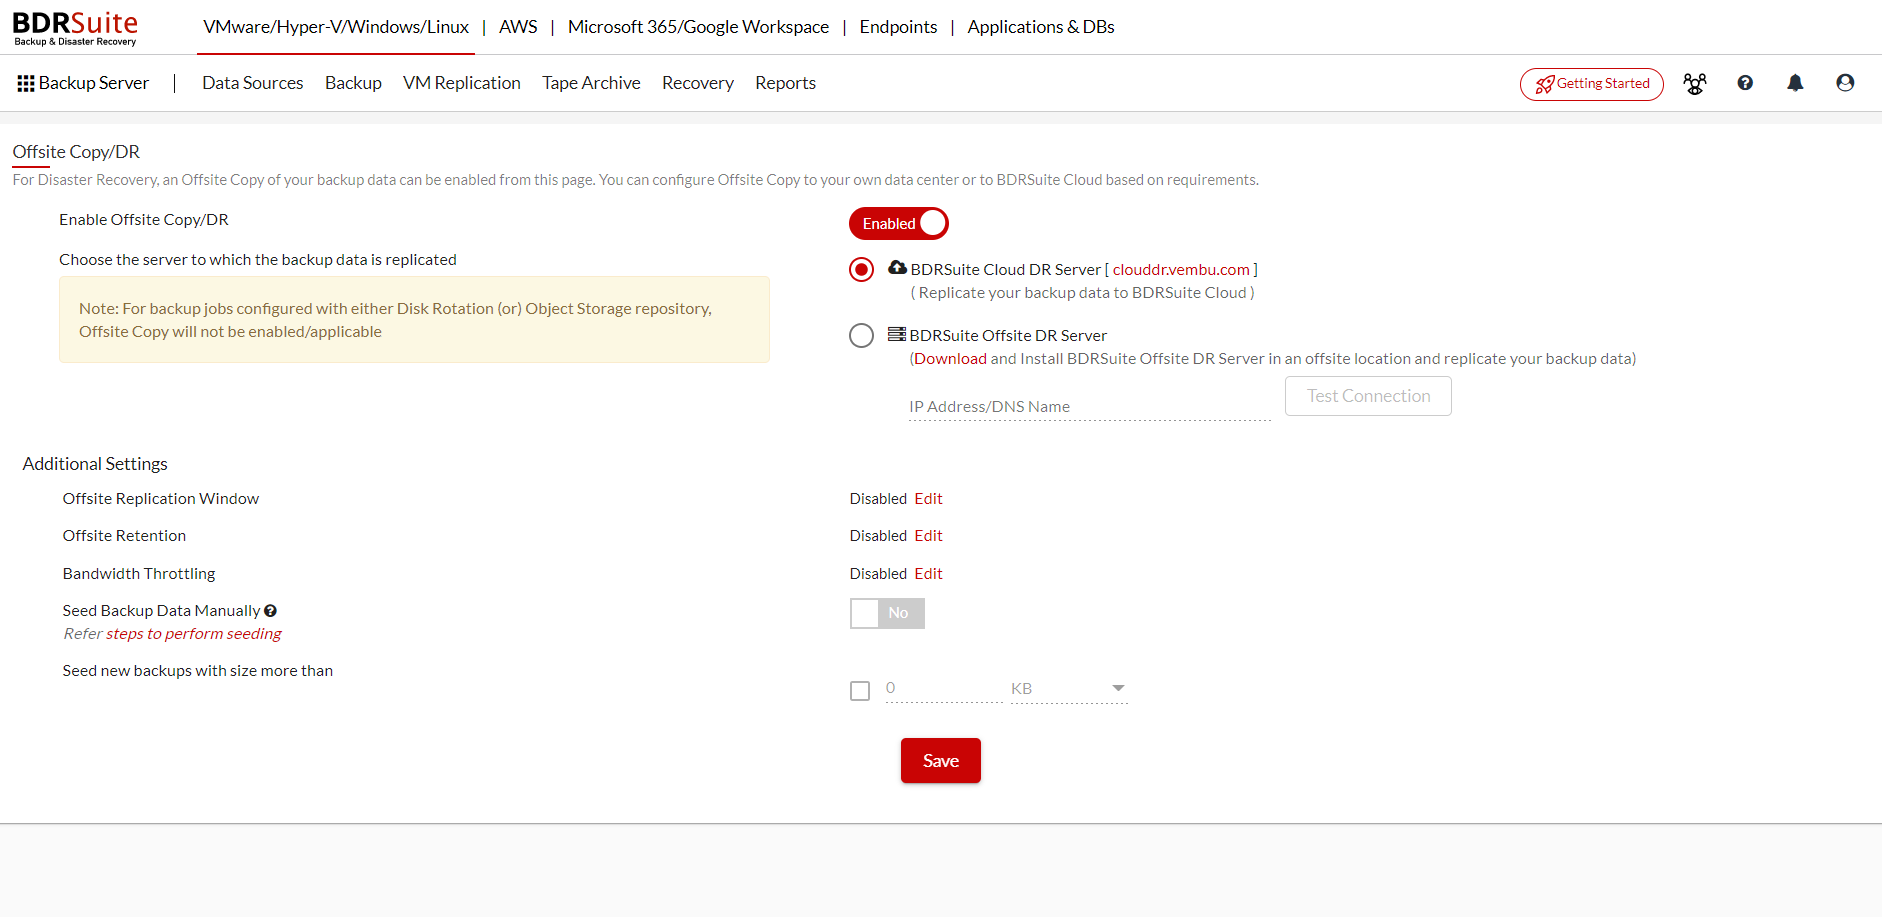Click the Getting Started button
The width and height of the screenshot is (1882, 917).
click(1592, 84)
